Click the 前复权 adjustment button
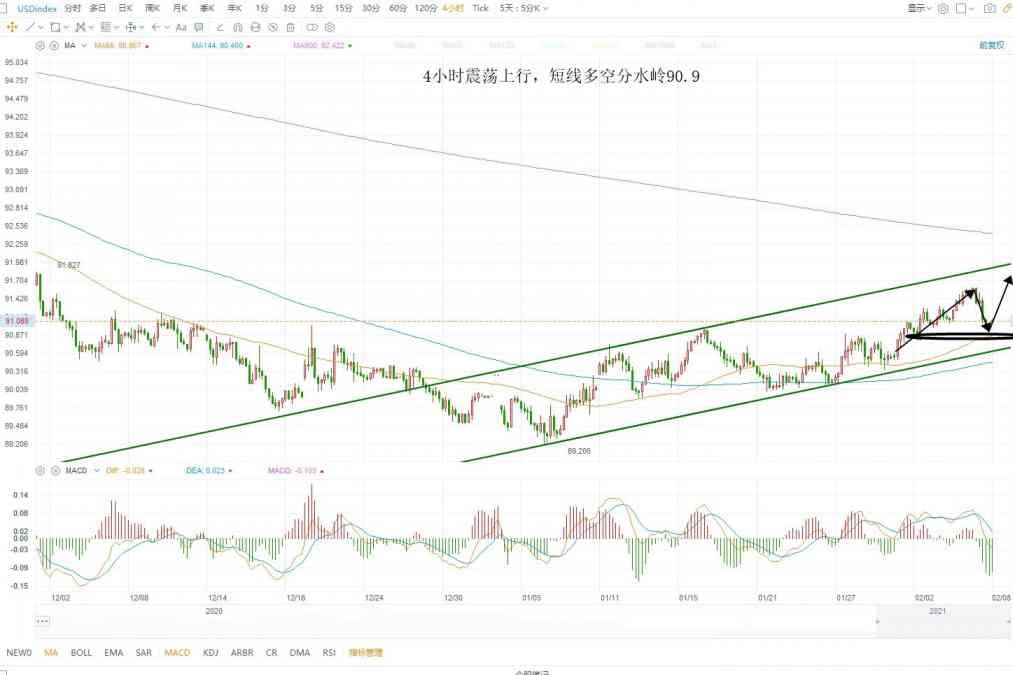The image size is (1013, 675). 991,46
